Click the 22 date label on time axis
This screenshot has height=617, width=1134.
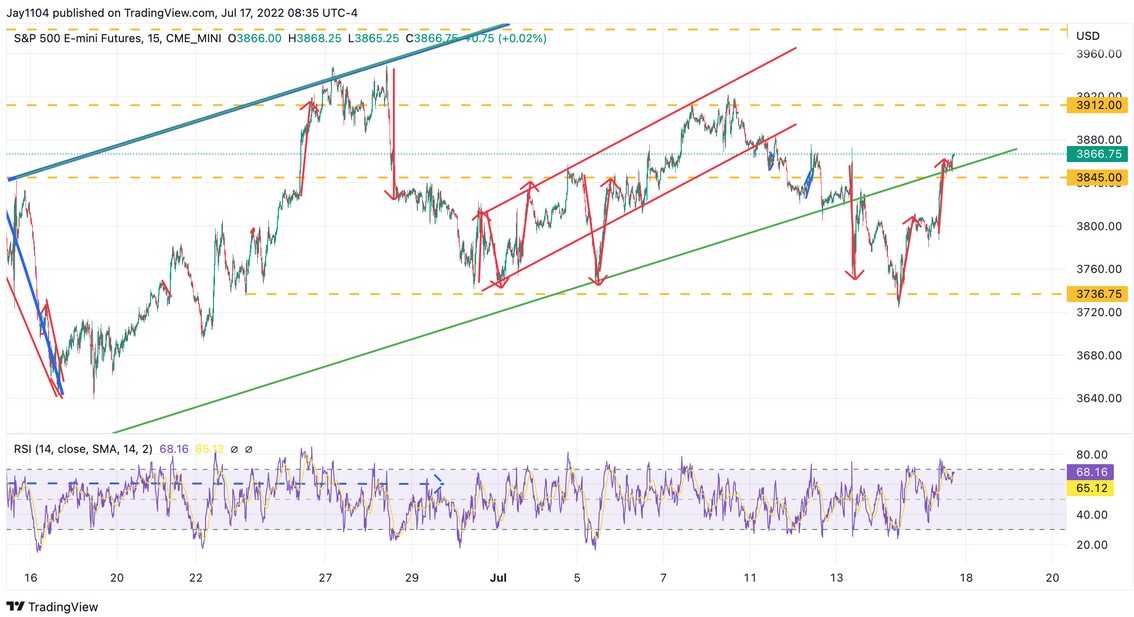pyautogui.click(x=195, y=578)
